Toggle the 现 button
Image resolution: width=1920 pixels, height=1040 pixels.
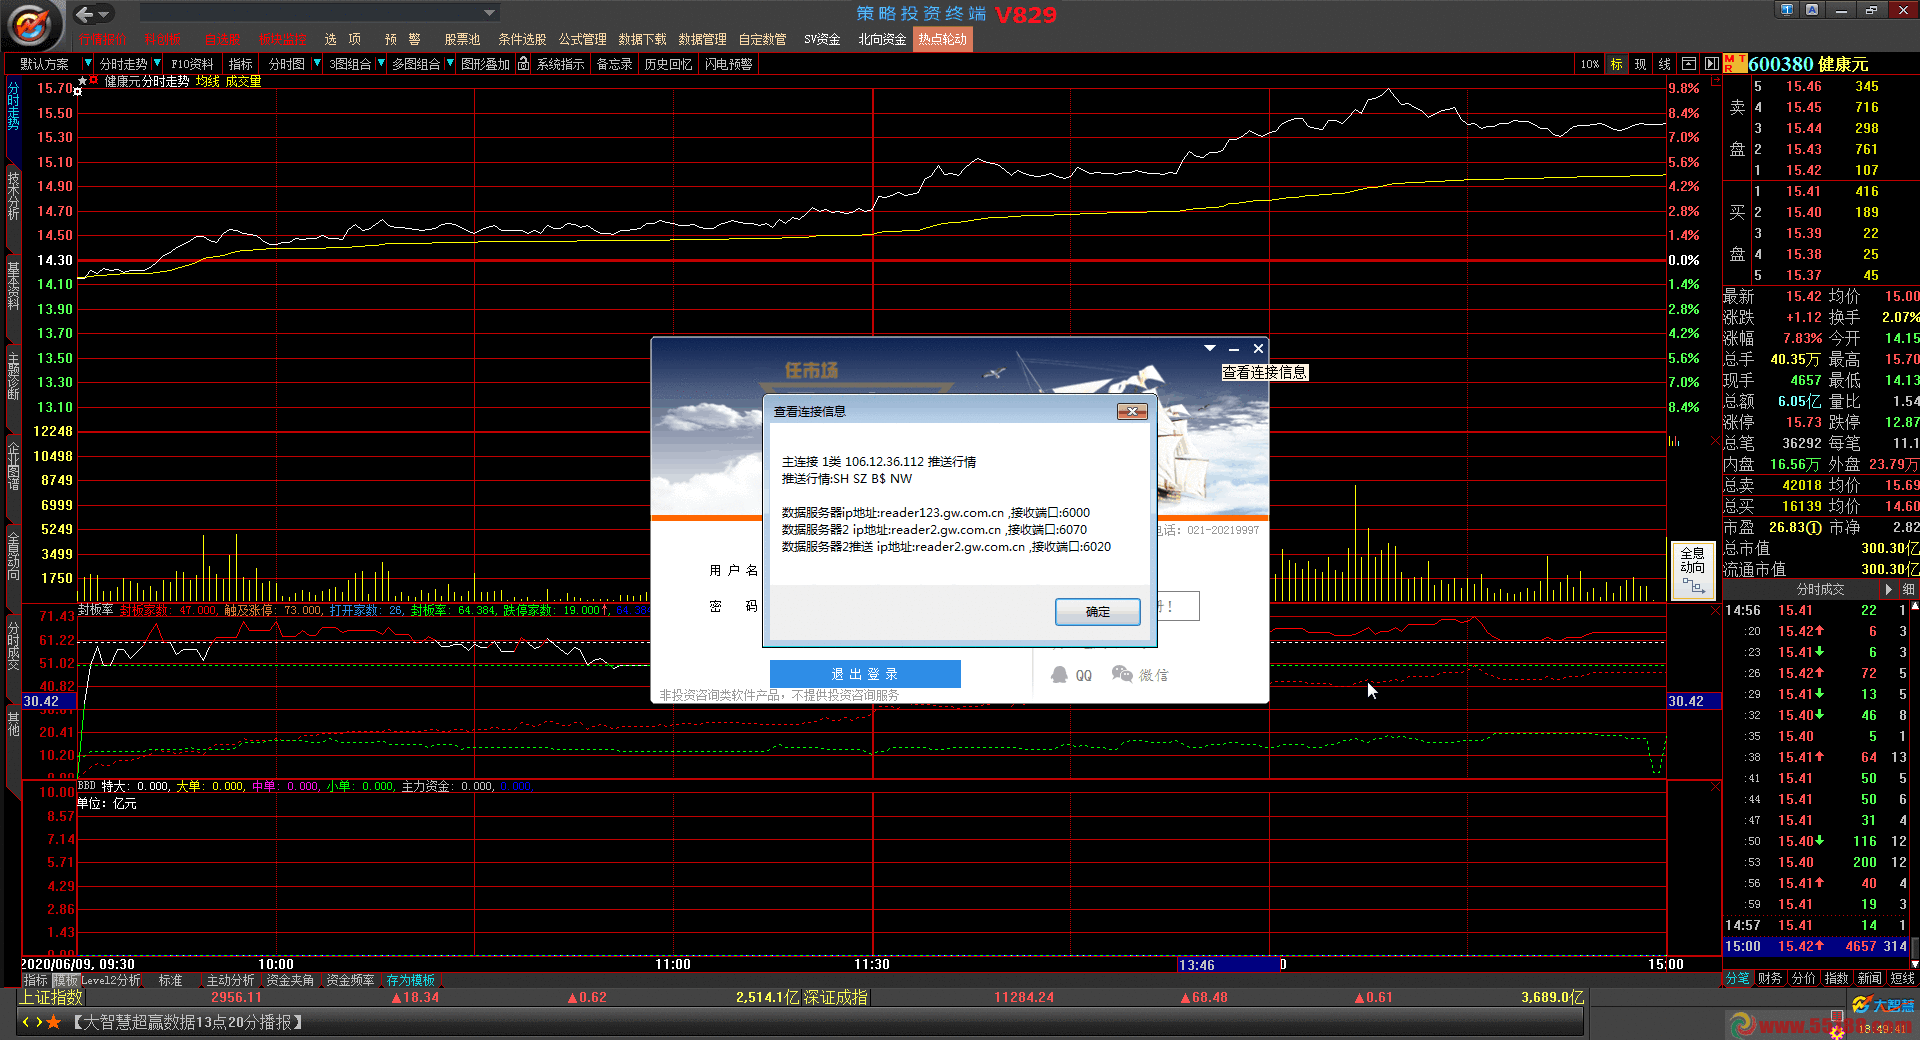1640,64
